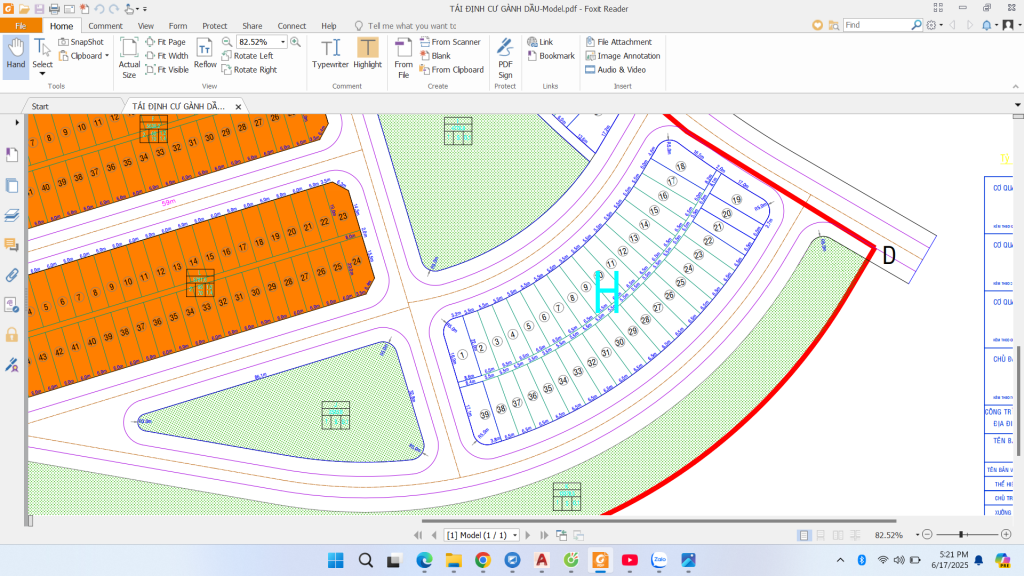Open the Pages thumbnail side panel
The width and height of the screenshot is (1024, 576).
tap(12, 185)
